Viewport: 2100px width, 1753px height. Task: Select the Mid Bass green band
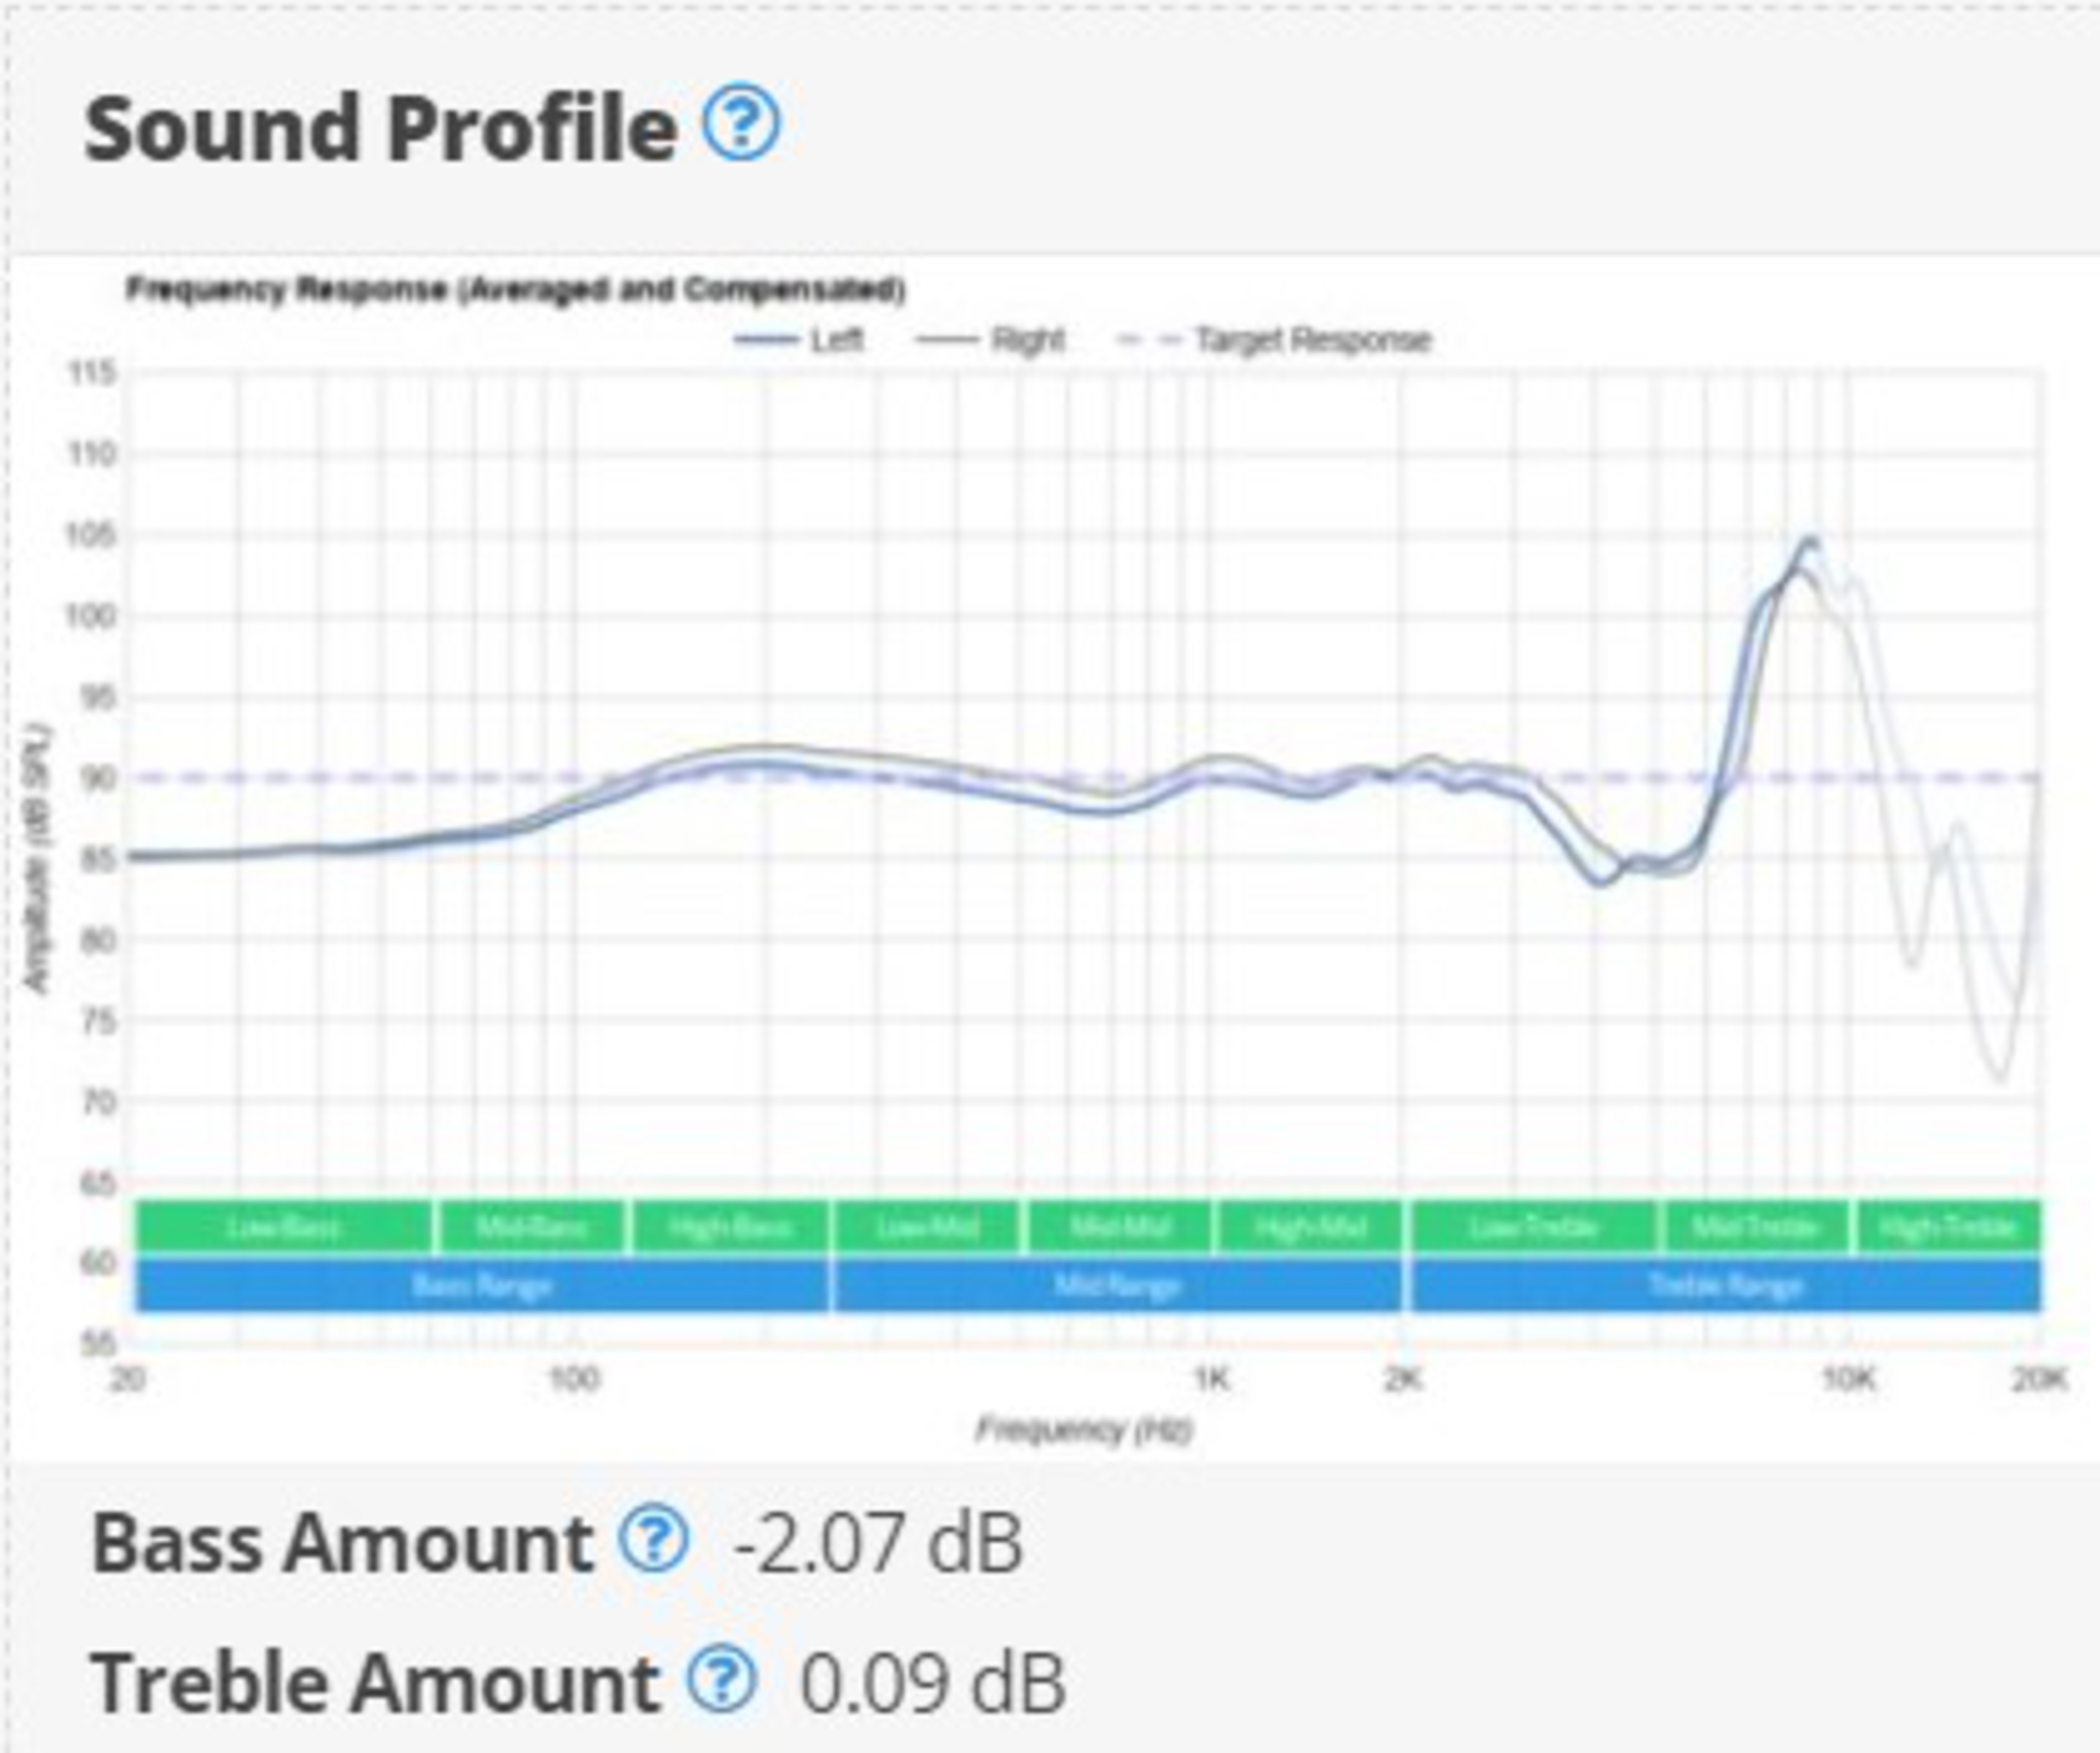[531, 1227]
